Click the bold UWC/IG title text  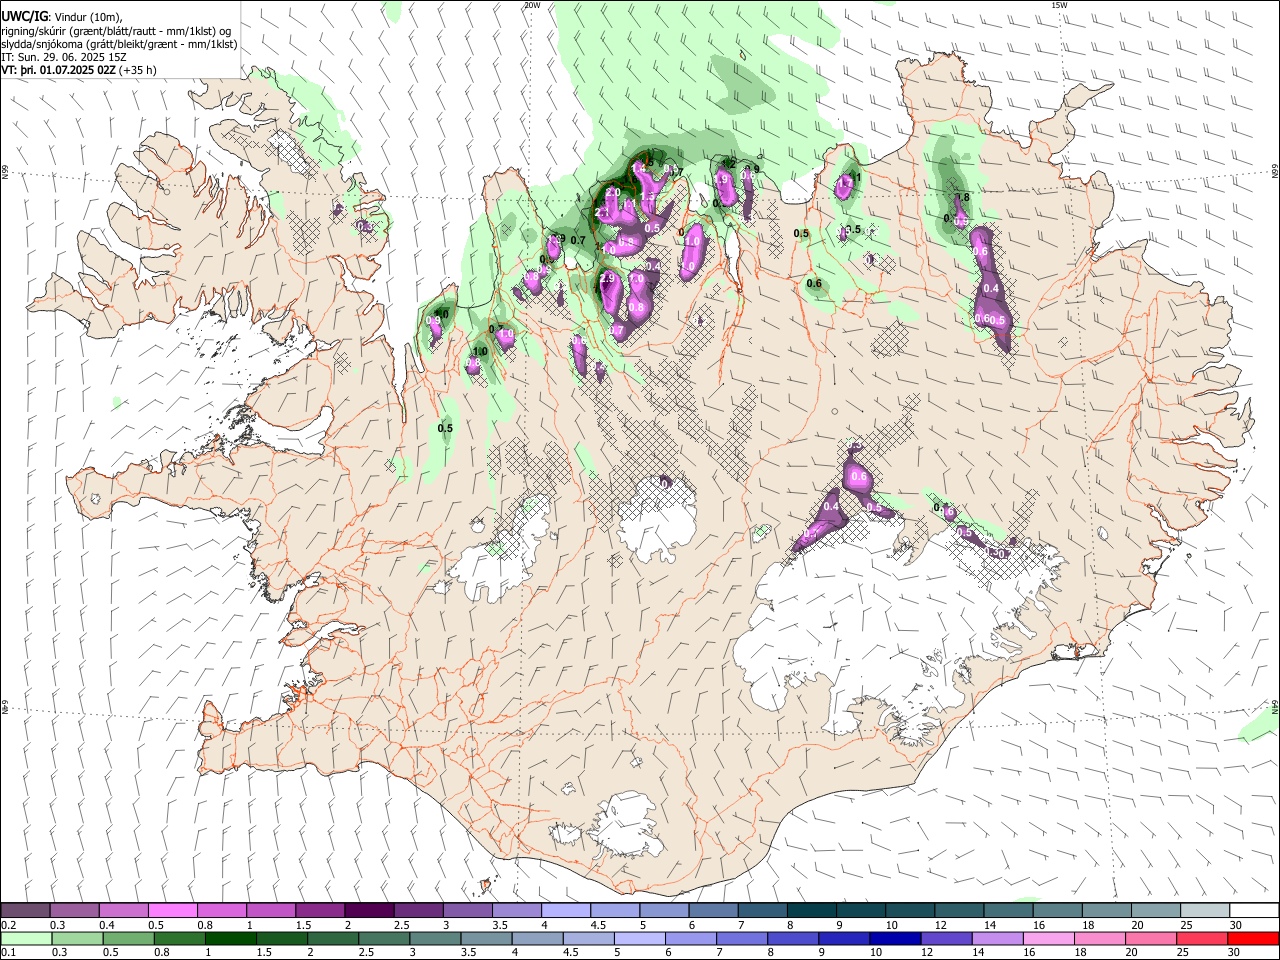tap(25, 16)
